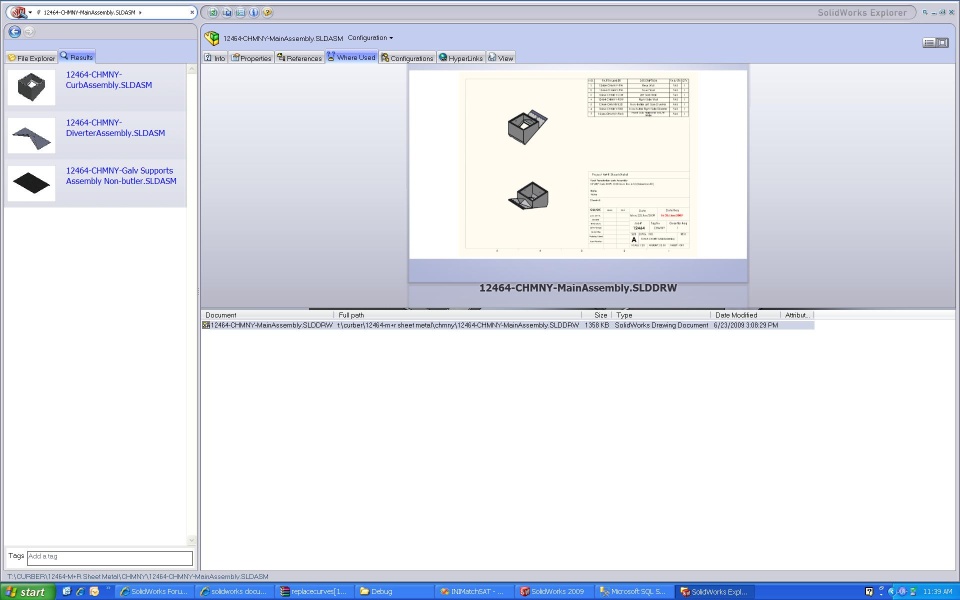This screenshot has height=600, width=960.
Task: Open 12464-CHMNY-DiverterAssembly.SLDASM result link
Action: 115,127
